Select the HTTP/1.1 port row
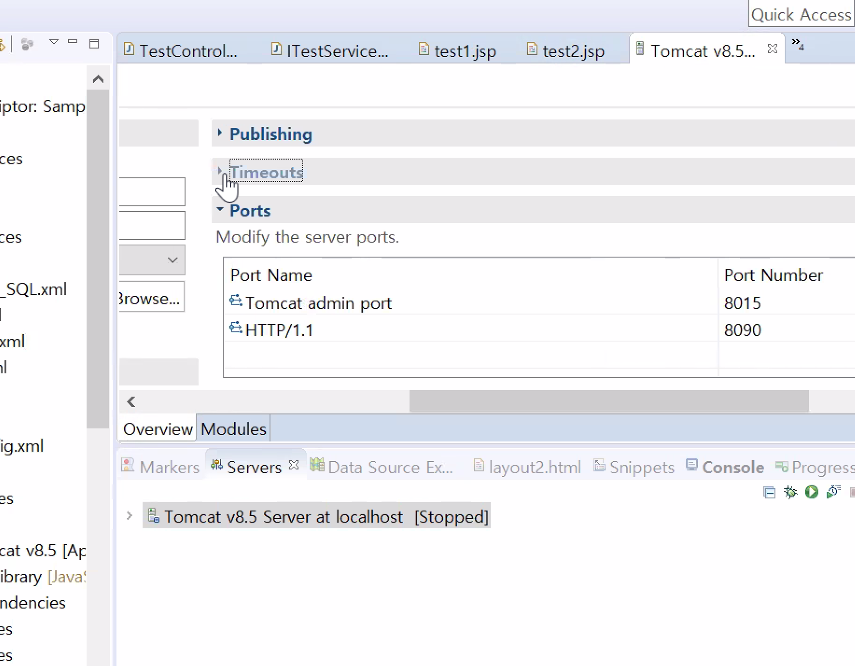This screenshot has height=666, width=855. click(471, 330)
